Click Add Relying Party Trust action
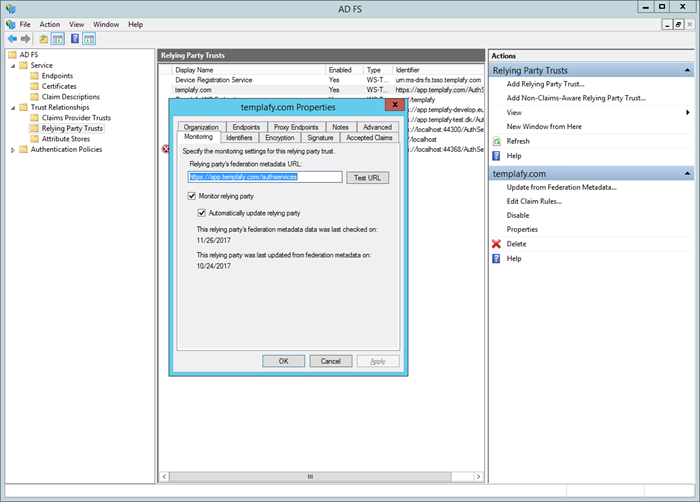The width and height of the screenshot is (700, 502). (546, 84)
